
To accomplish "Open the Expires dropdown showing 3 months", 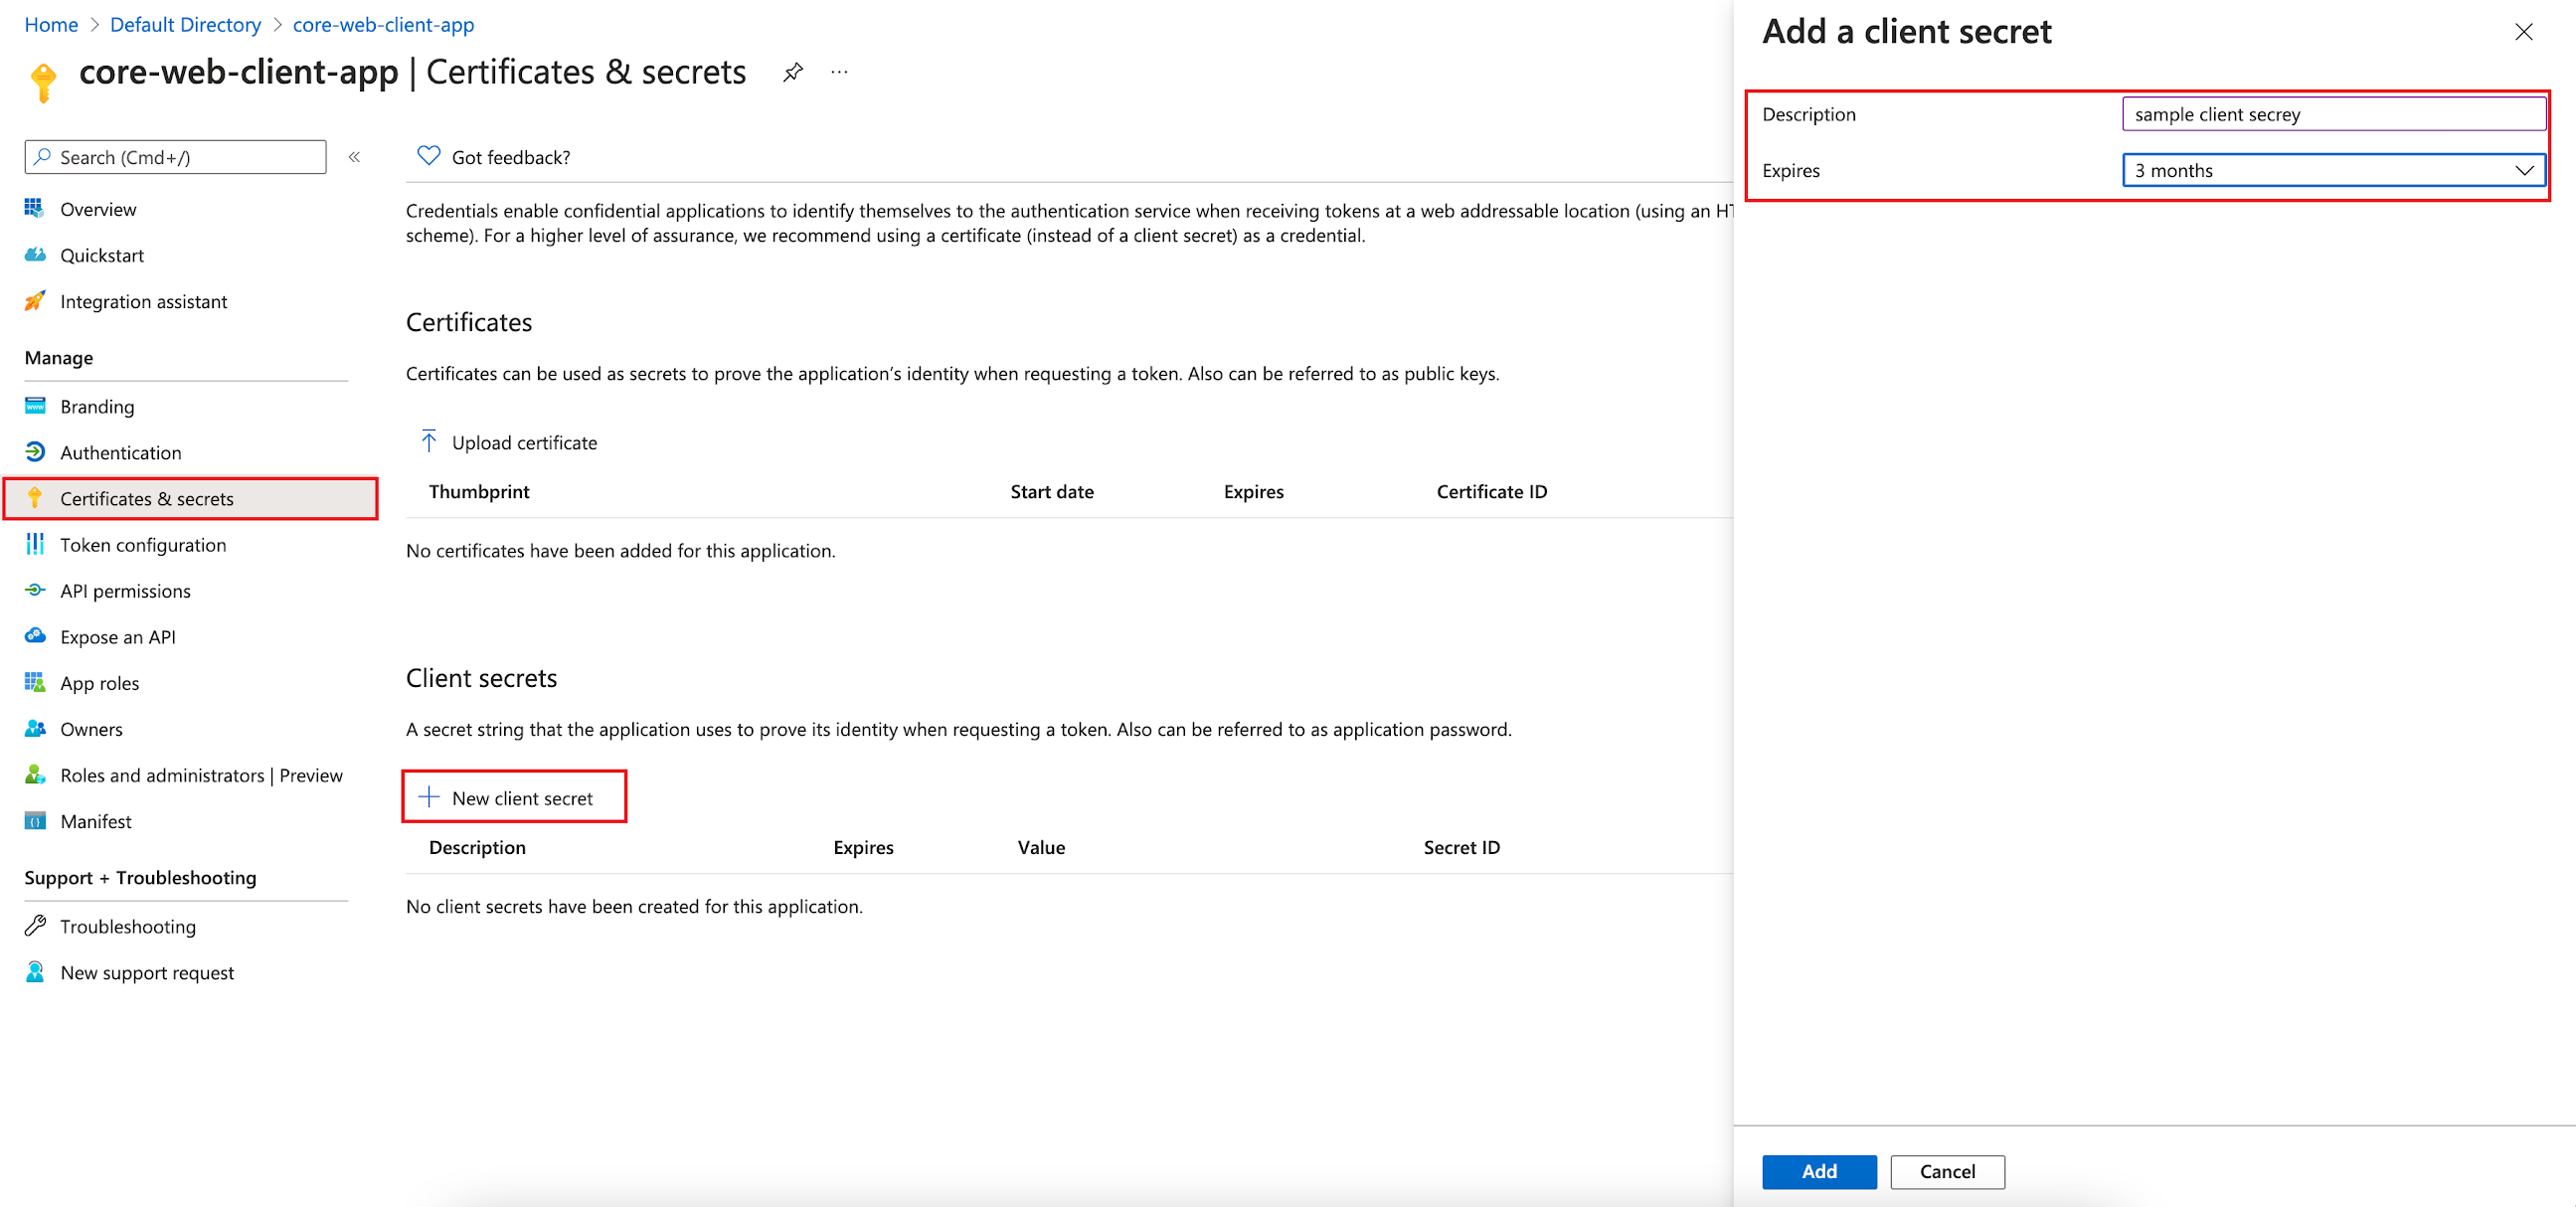I will 2333,170.
